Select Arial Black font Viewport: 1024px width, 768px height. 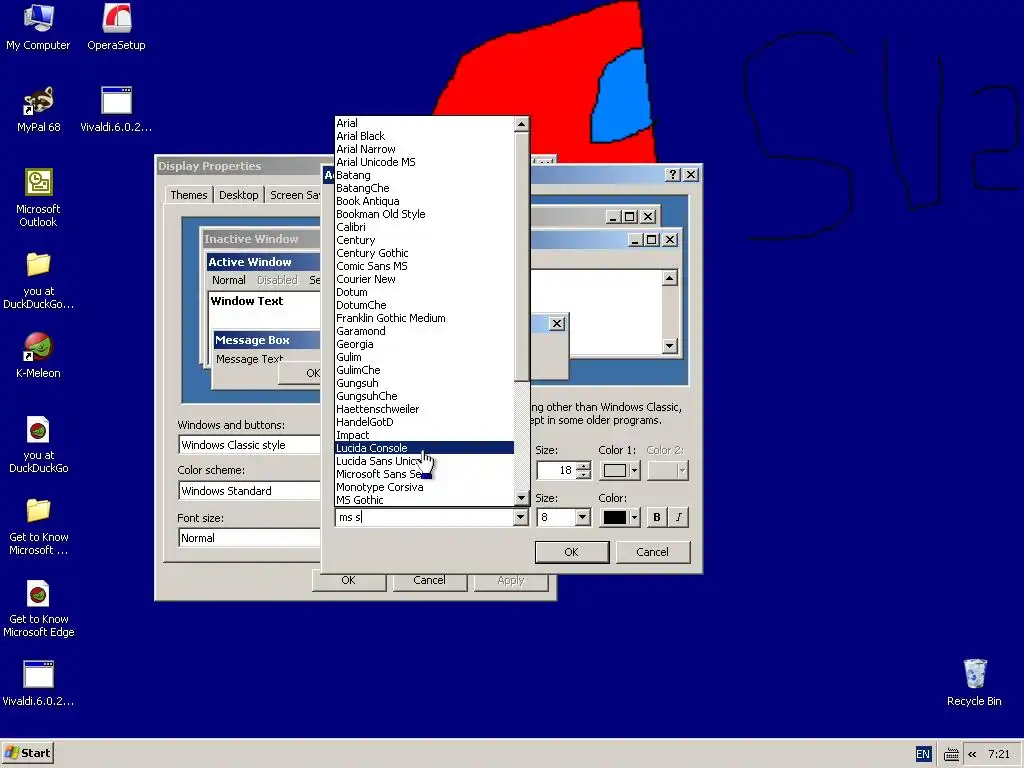[424, 136]
